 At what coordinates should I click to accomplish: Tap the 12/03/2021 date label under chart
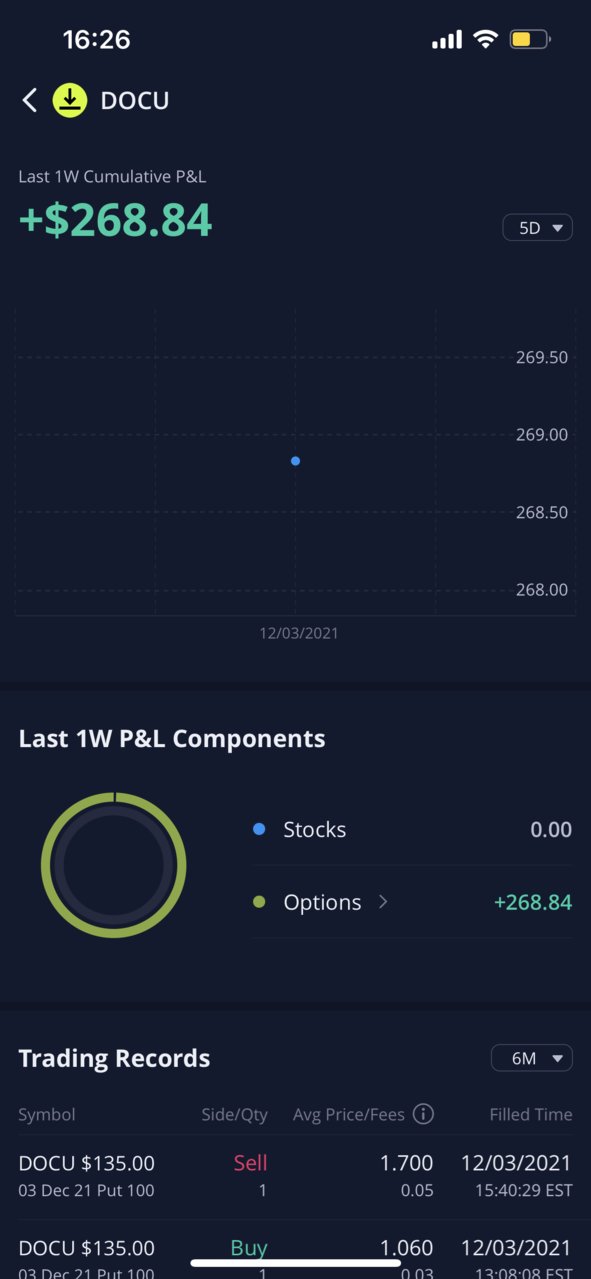pyautogui.click(x=299, y=633)
